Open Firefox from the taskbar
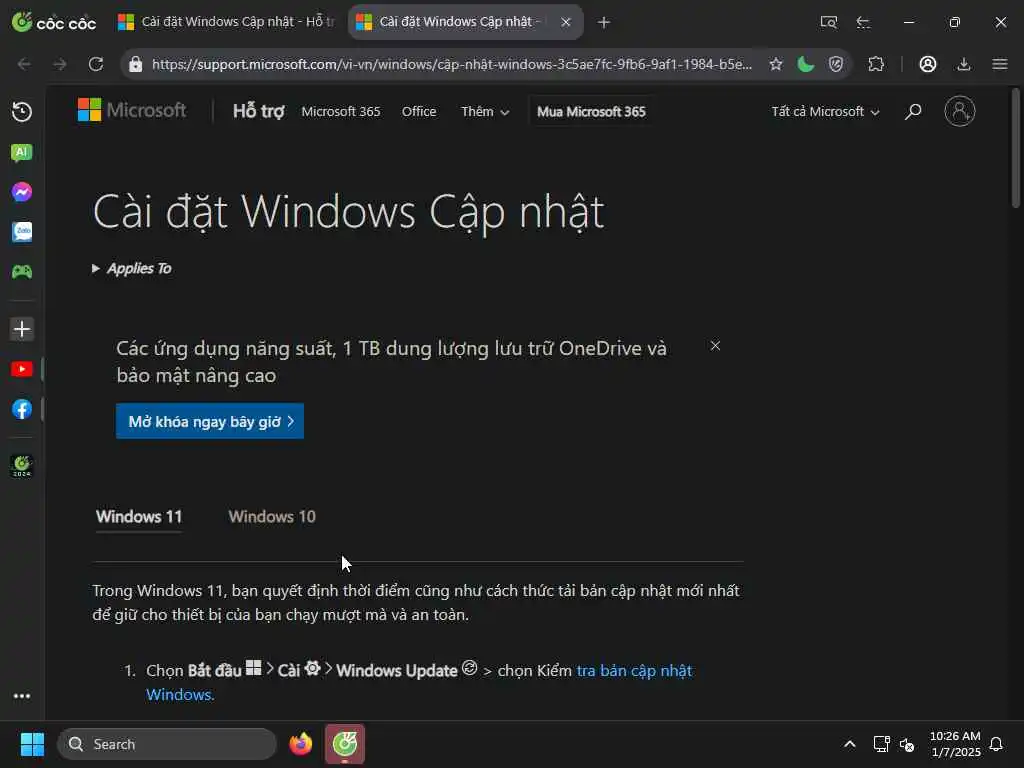Screen dimensions: 1024x768 [301, 744]
